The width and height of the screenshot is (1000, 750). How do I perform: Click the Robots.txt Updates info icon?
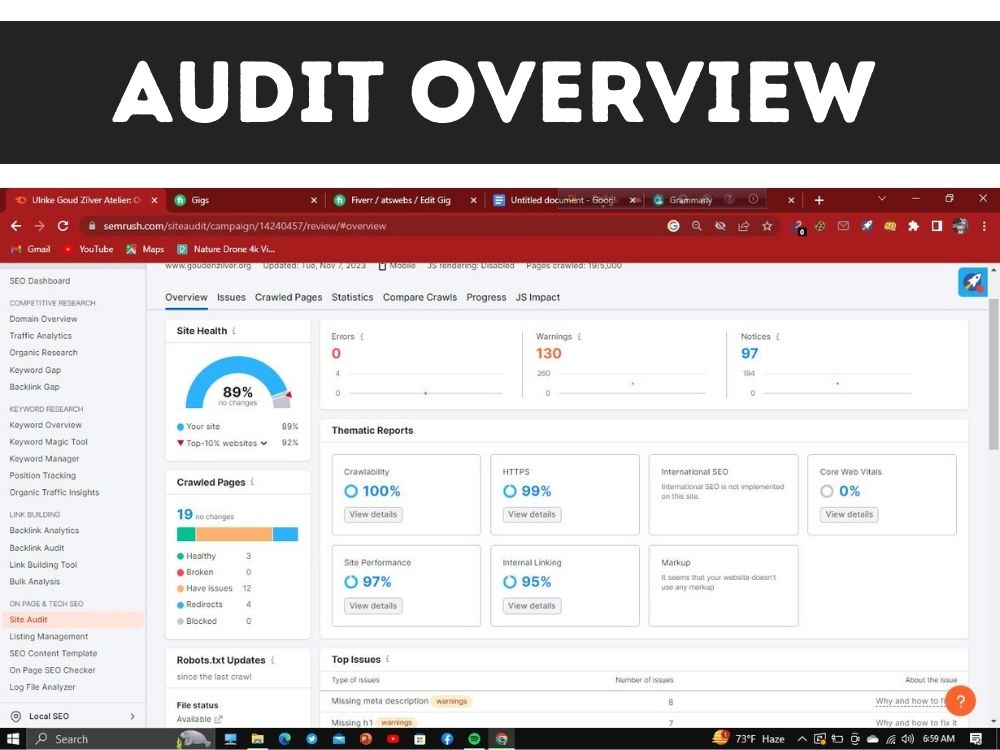[x=273, y=660]
